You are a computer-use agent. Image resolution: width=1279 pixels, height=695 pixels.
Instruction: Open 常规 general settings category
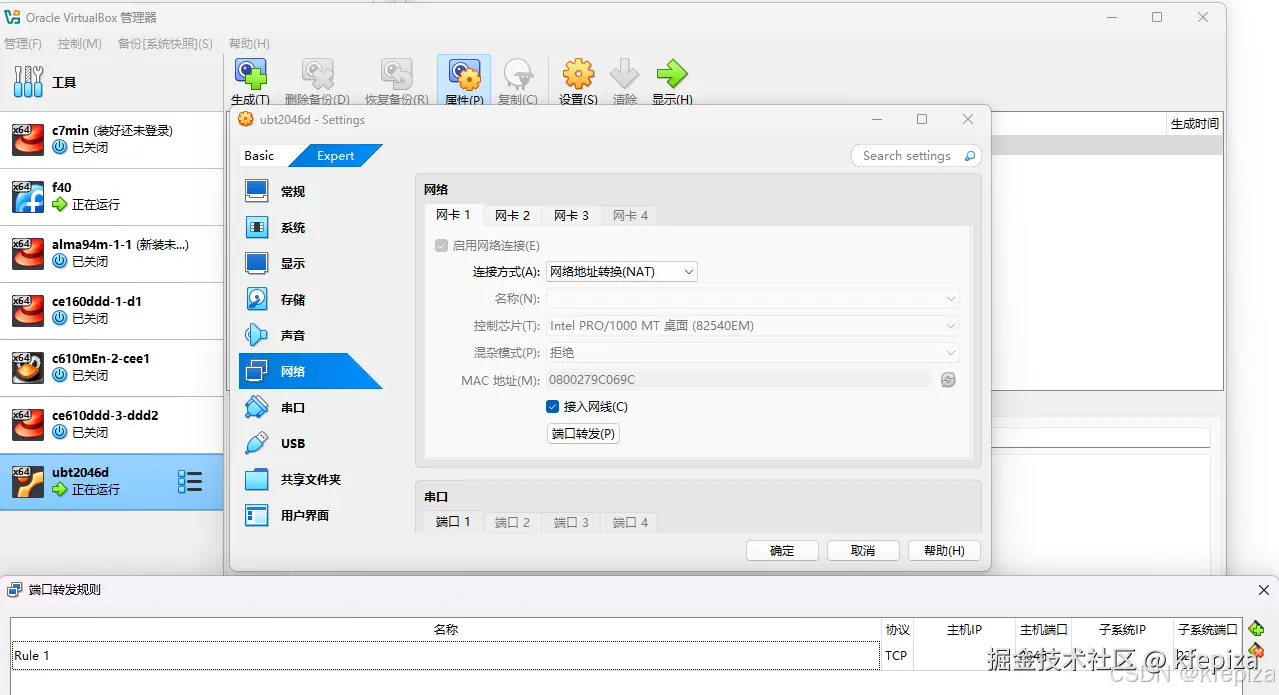point(310,191)
